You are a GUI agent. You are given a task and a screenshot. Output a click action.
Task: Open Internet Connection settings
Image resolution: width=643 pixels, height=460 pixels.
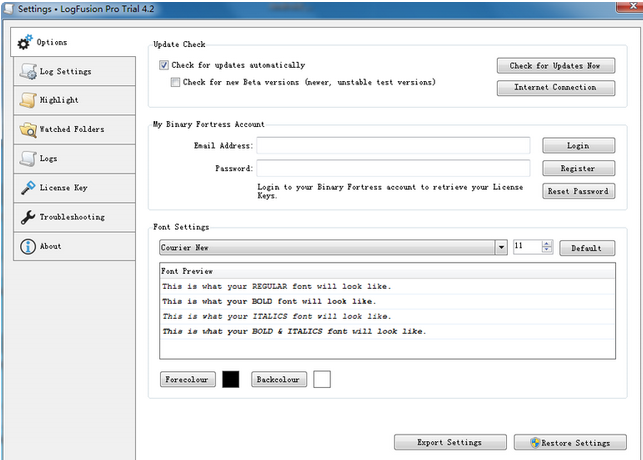click(x=556, y=87)
